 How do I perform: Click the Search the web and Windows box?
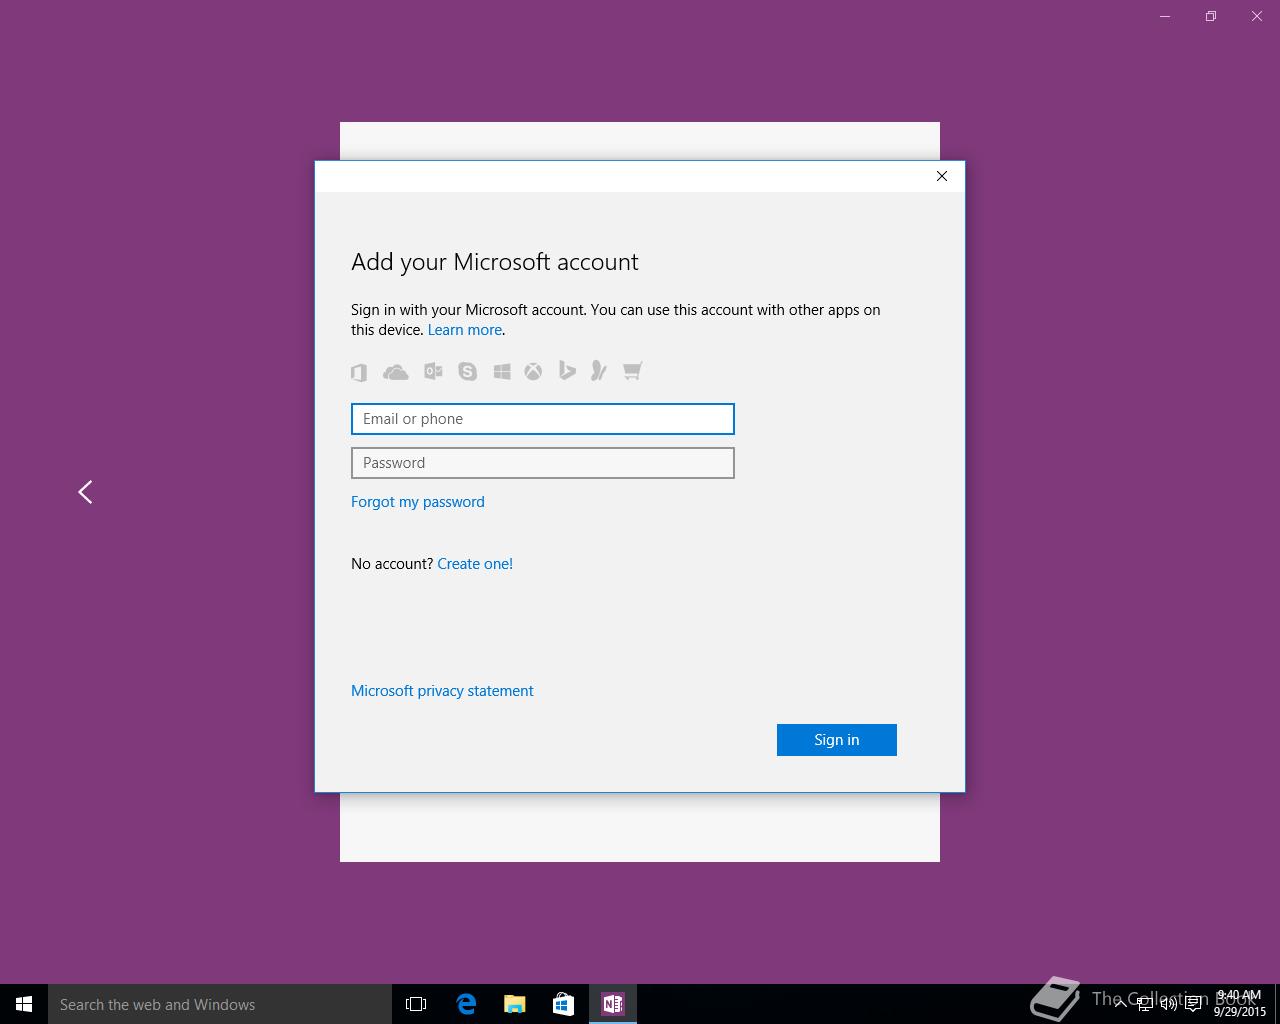[220, 1004]
